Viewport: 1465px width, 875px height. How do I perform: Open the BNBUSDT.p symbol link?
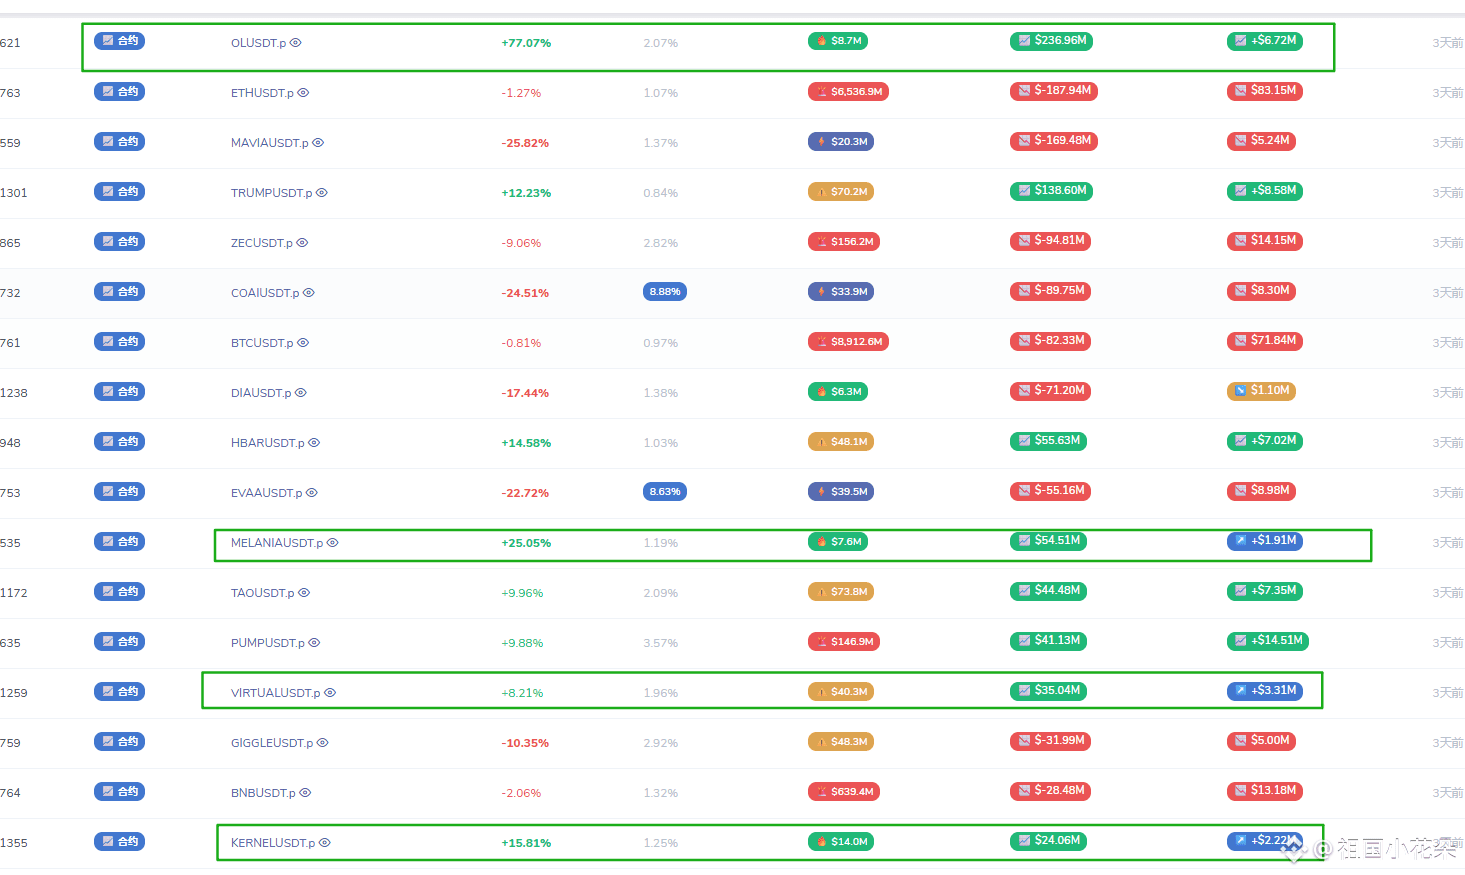(263, 793)
